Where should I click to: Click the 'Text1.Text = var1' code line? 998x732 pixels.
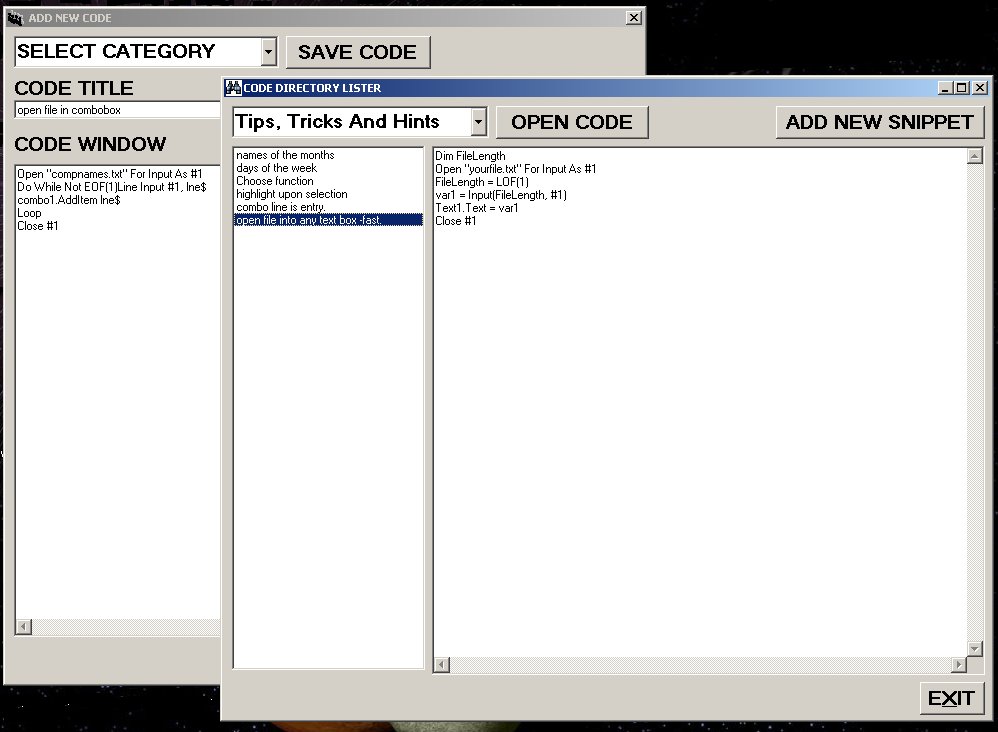pos(477,208)
